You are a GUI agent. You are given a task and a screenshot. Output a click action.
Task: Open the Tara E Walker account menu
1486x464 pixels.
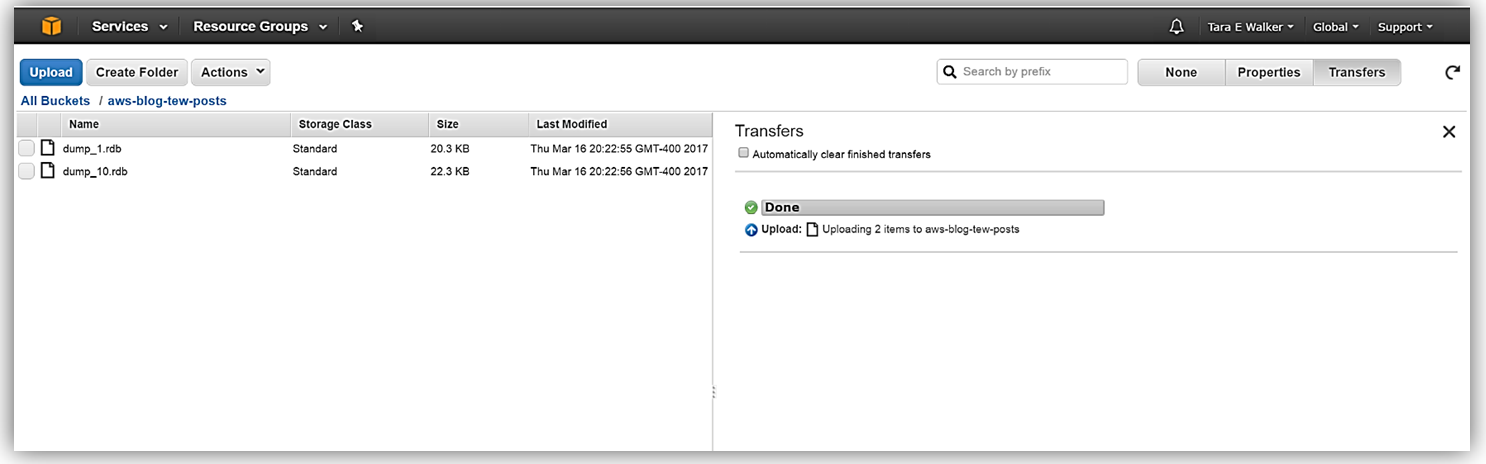pos(1250,27)
